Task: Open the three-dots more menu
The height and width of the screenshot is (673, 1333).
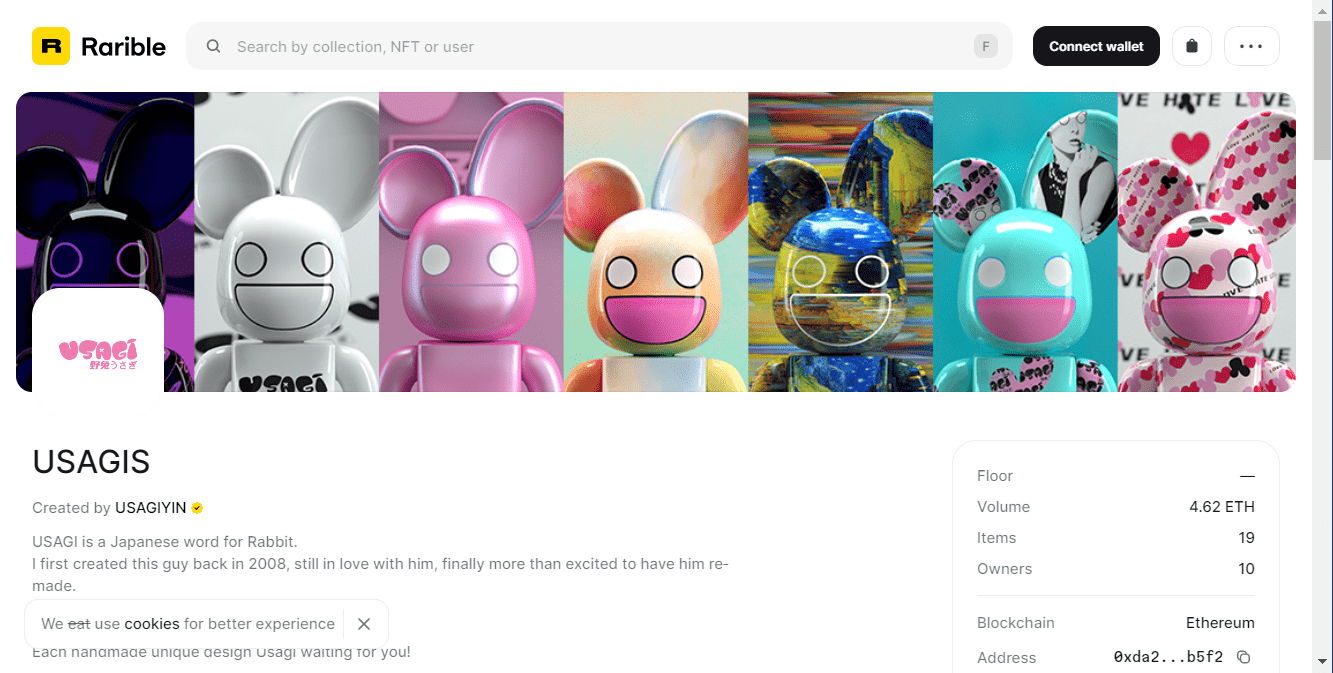Action: coord(1251,46)
